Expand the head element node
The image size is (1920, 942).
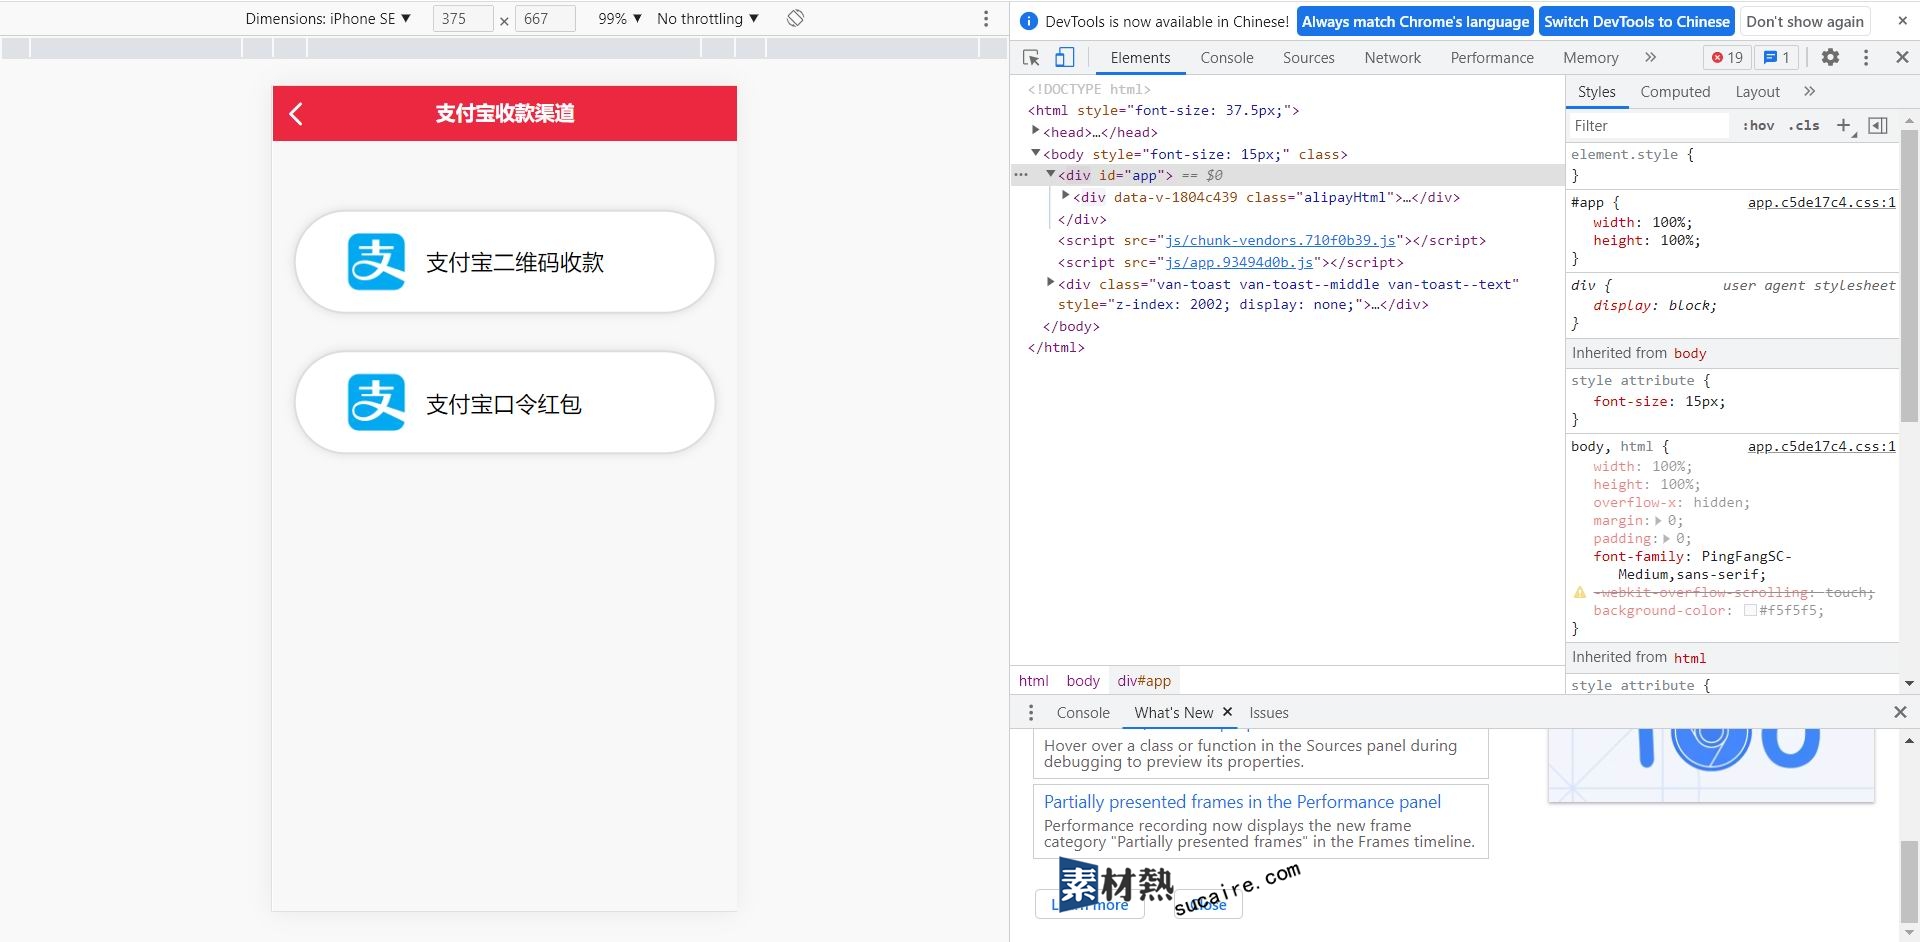pos(1036,131)
